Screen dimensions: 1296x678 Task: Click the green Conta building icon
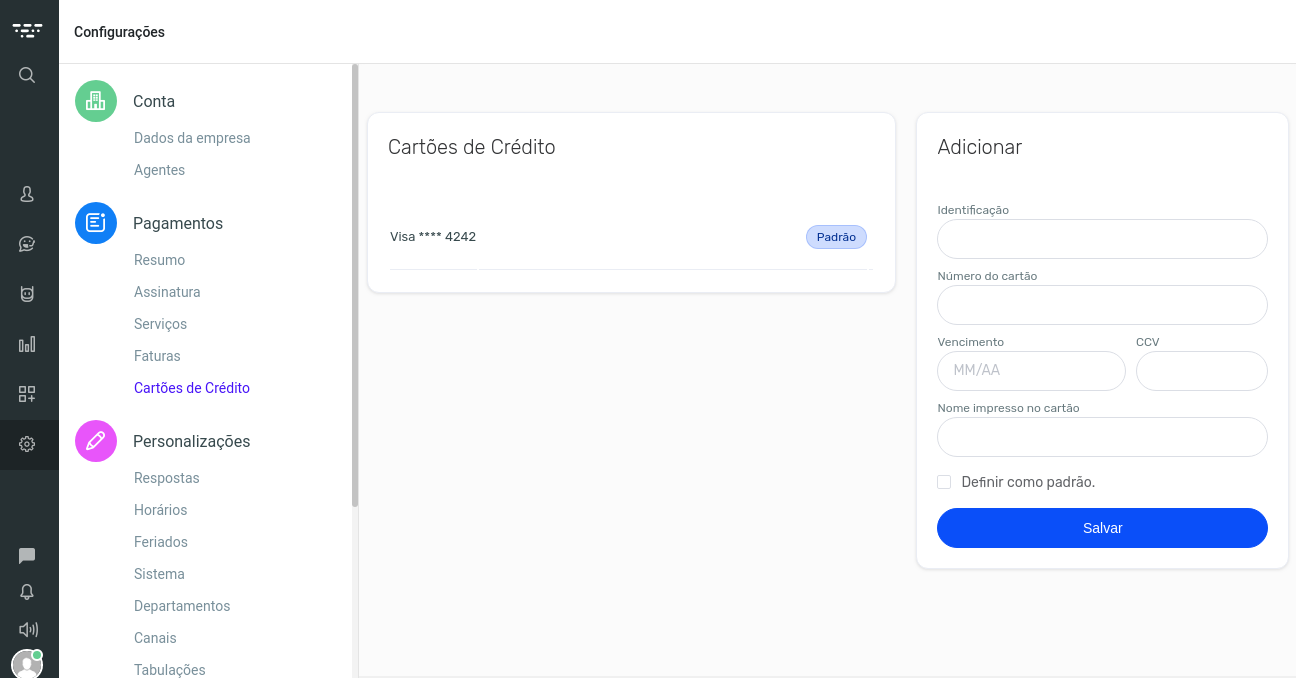[96, 101]
